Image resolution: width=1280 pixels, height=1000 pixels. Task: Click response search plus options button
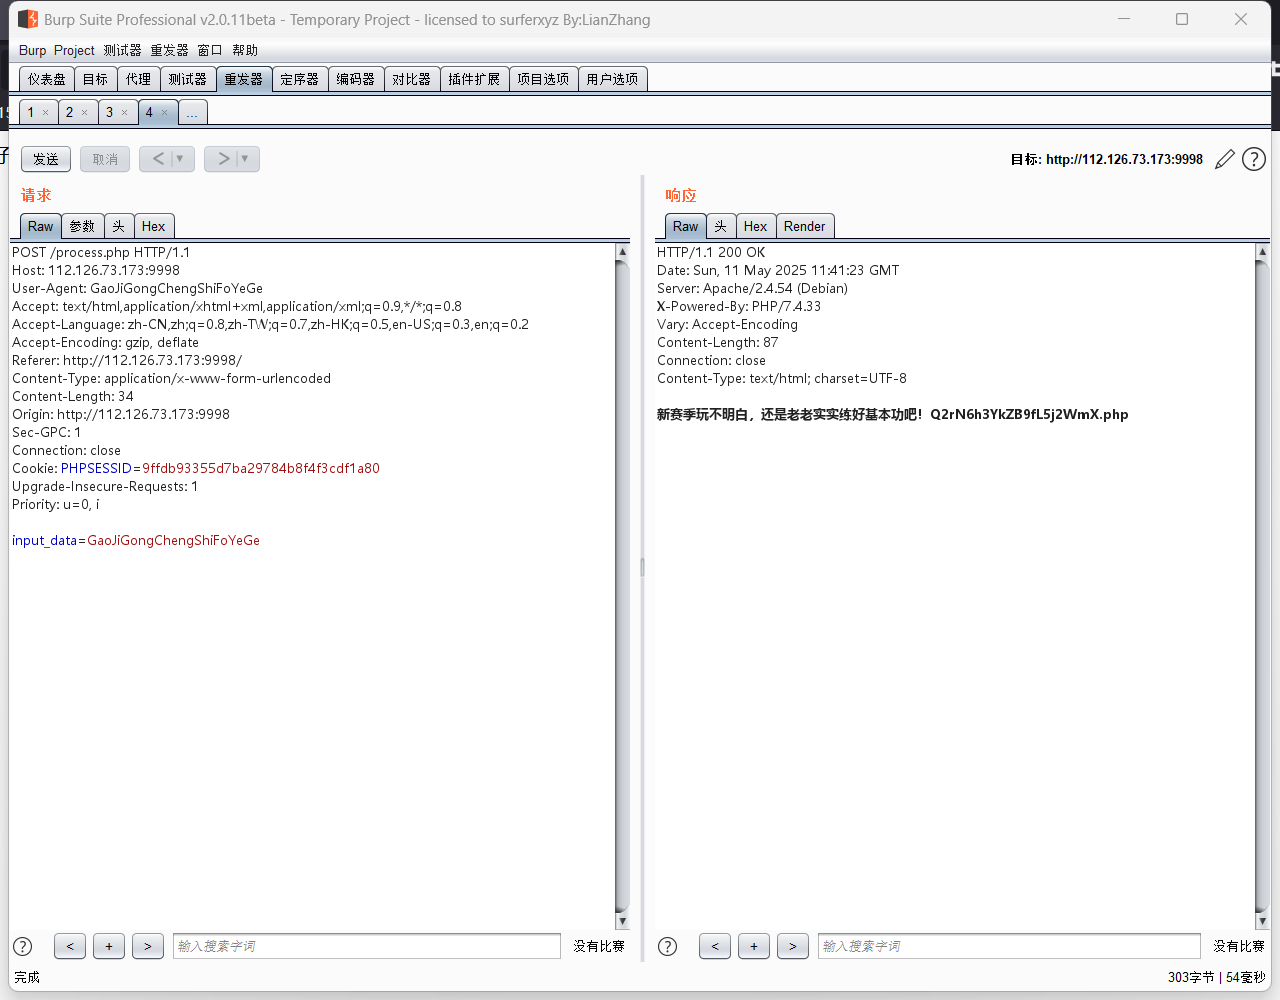click(754, 946)
